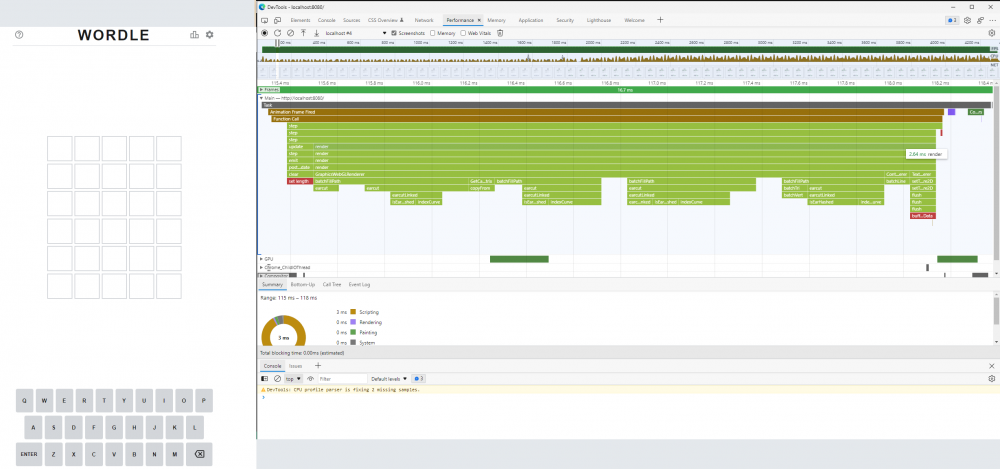Close the Performance tab with its x
This screenshot has height=469, width=1000.
click(x=480, y=20)
